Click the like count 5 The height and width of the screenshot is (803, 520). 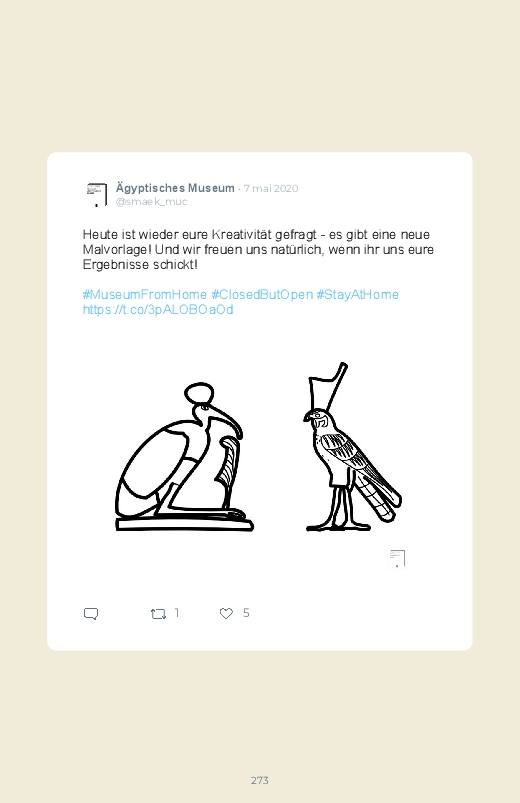246,613
